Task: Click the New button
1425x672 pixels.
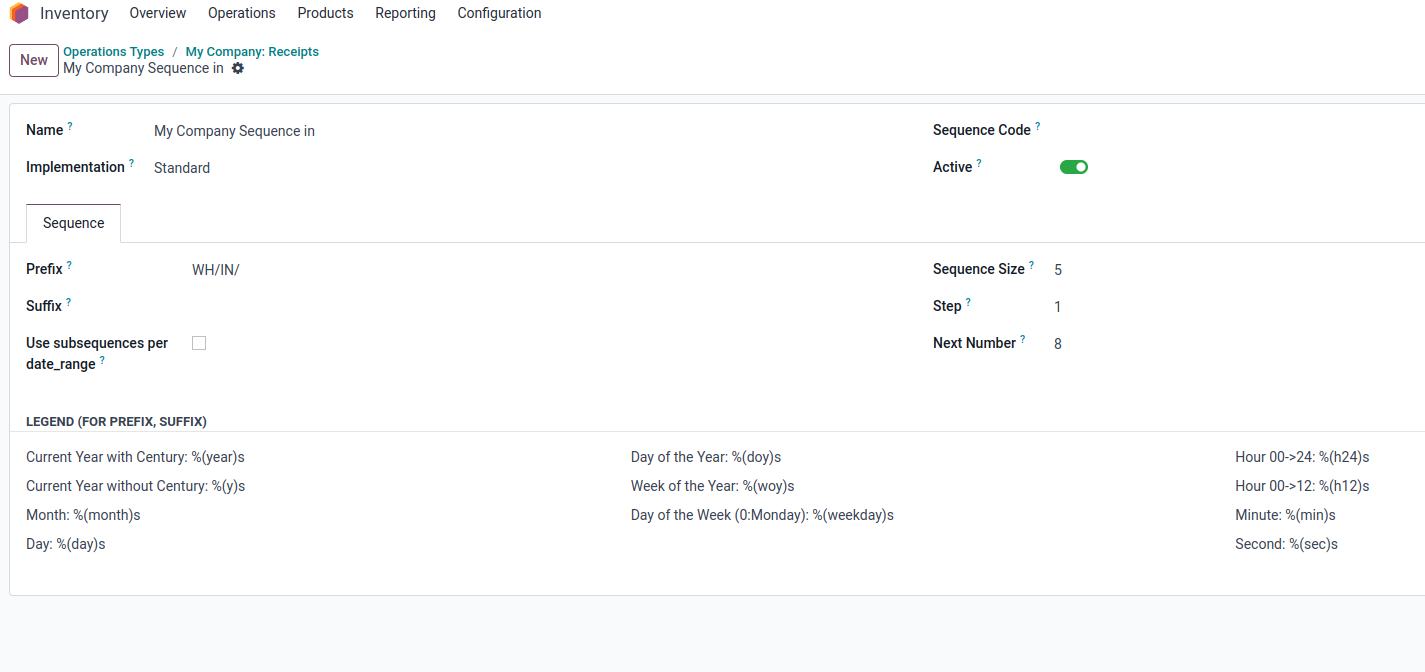Action: (34, 60)
